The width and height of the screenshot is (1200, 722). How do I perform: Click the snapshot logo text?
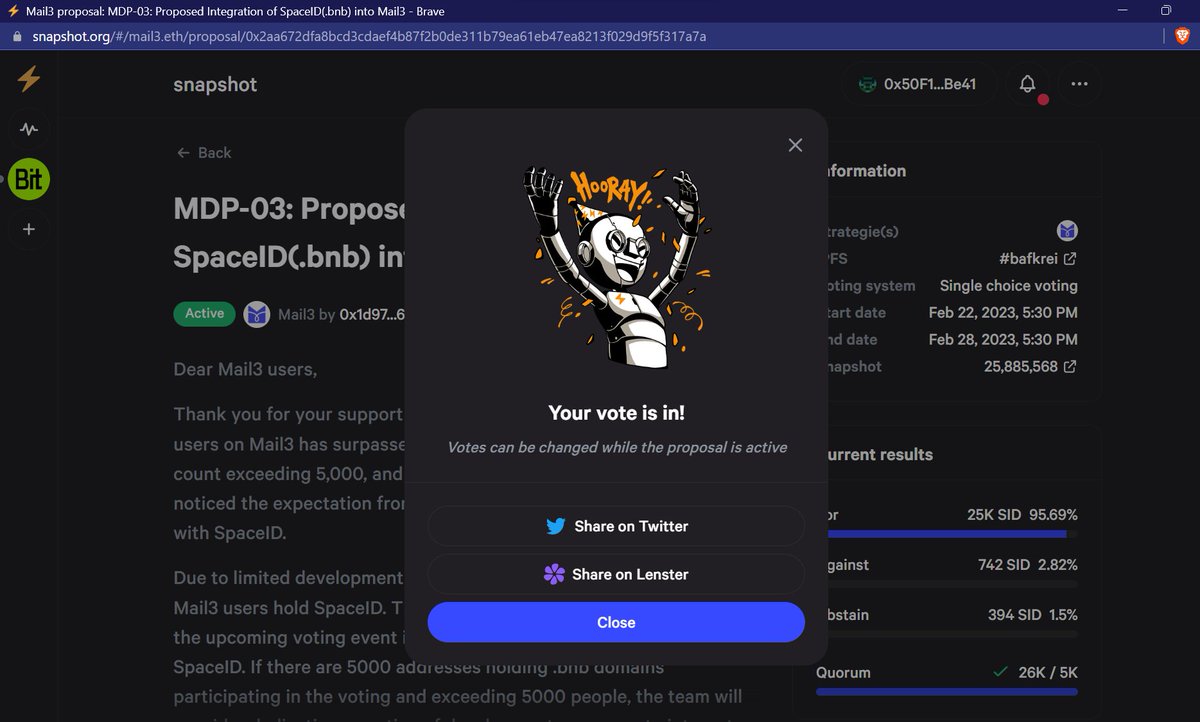tap(215, 84)
